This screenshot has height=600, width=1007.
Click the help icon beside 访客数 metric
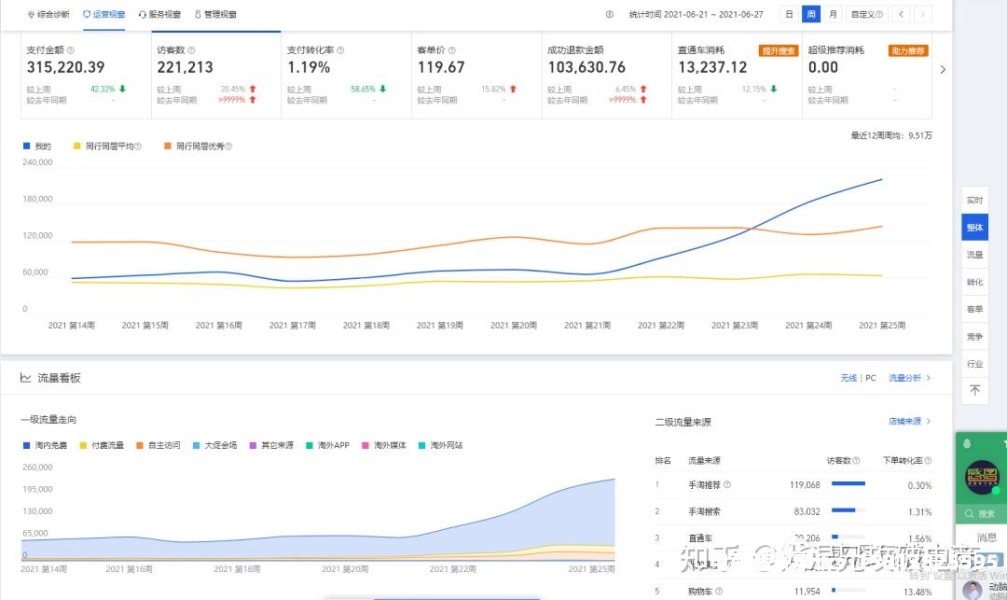click(192, 49)
